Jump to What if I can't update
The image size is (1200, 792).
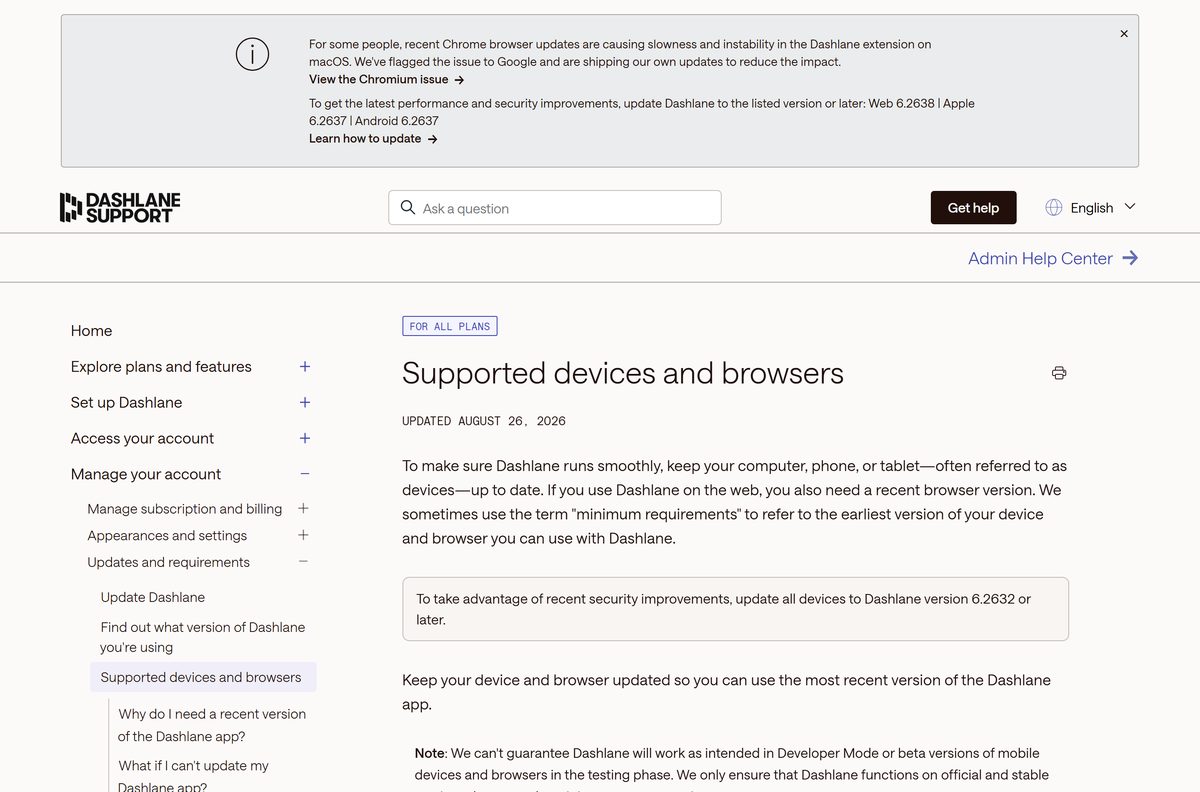(193, 776)
